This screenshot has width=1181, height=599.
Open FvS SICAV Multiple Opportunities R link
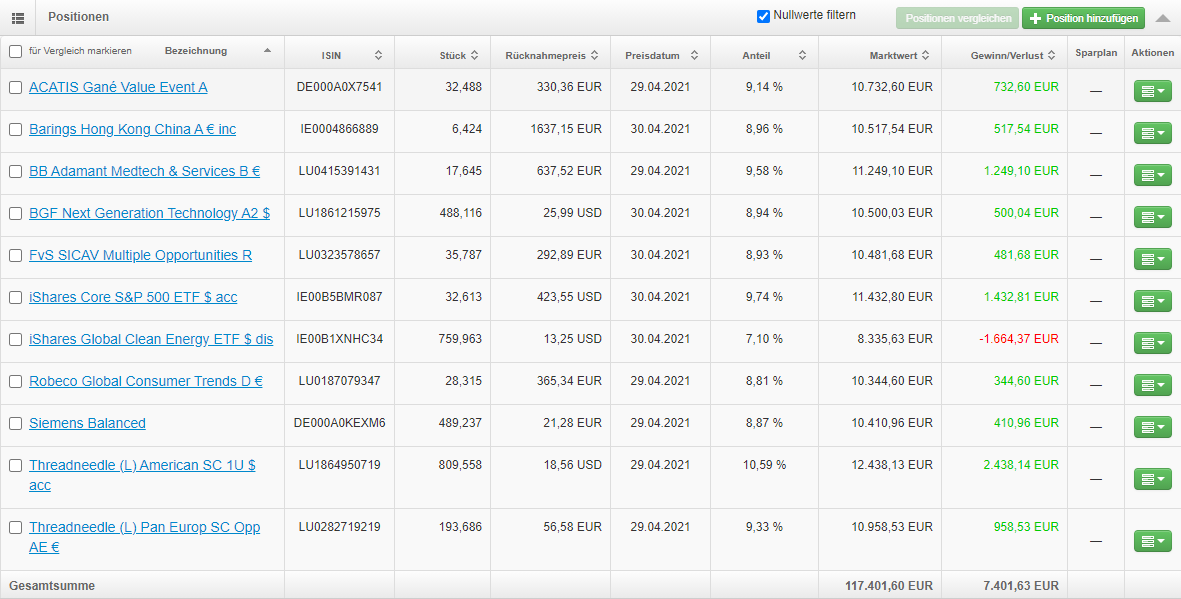pos(140,255)
